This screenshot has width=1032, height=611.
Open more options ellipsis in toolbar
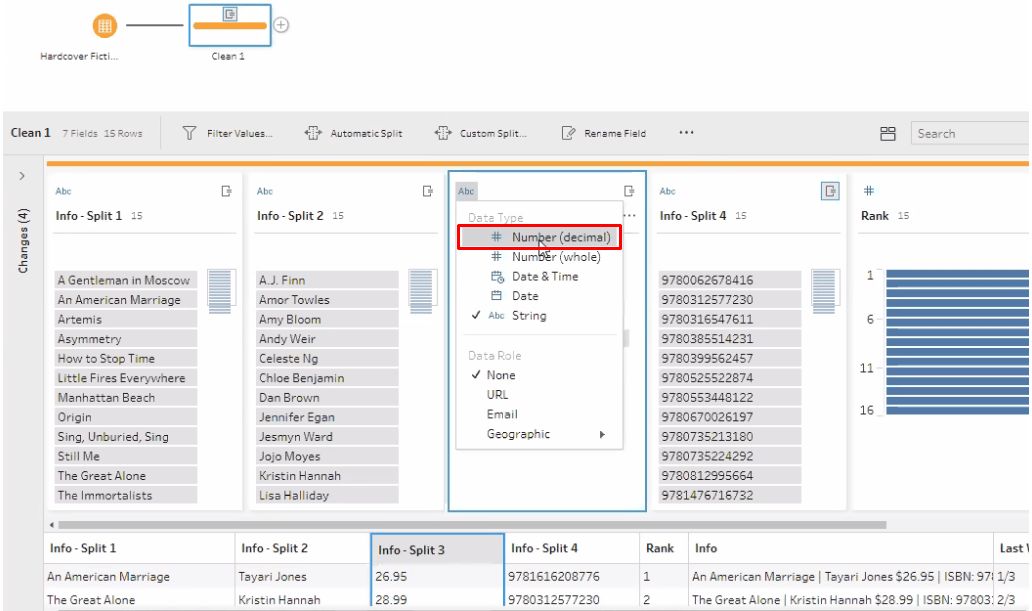tap(686, 132)
